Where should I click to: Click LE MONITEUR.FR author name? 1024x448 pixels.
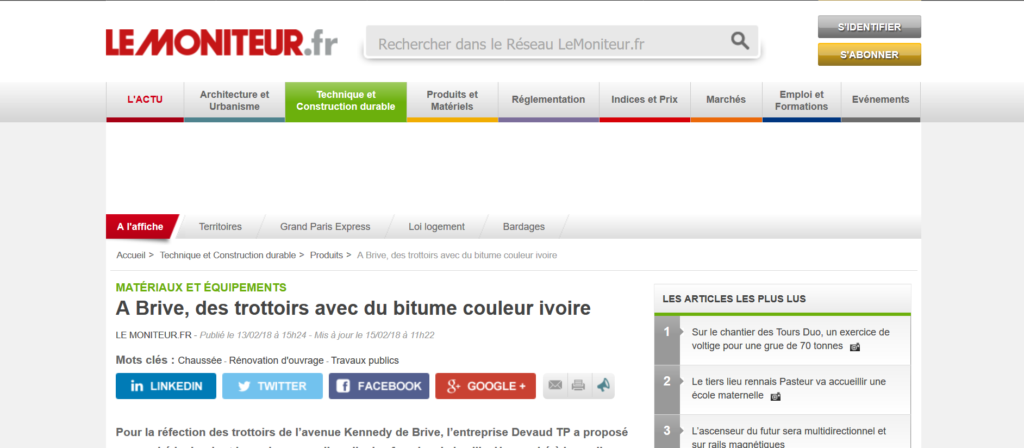pyautogui.click(x=153, y=335)
